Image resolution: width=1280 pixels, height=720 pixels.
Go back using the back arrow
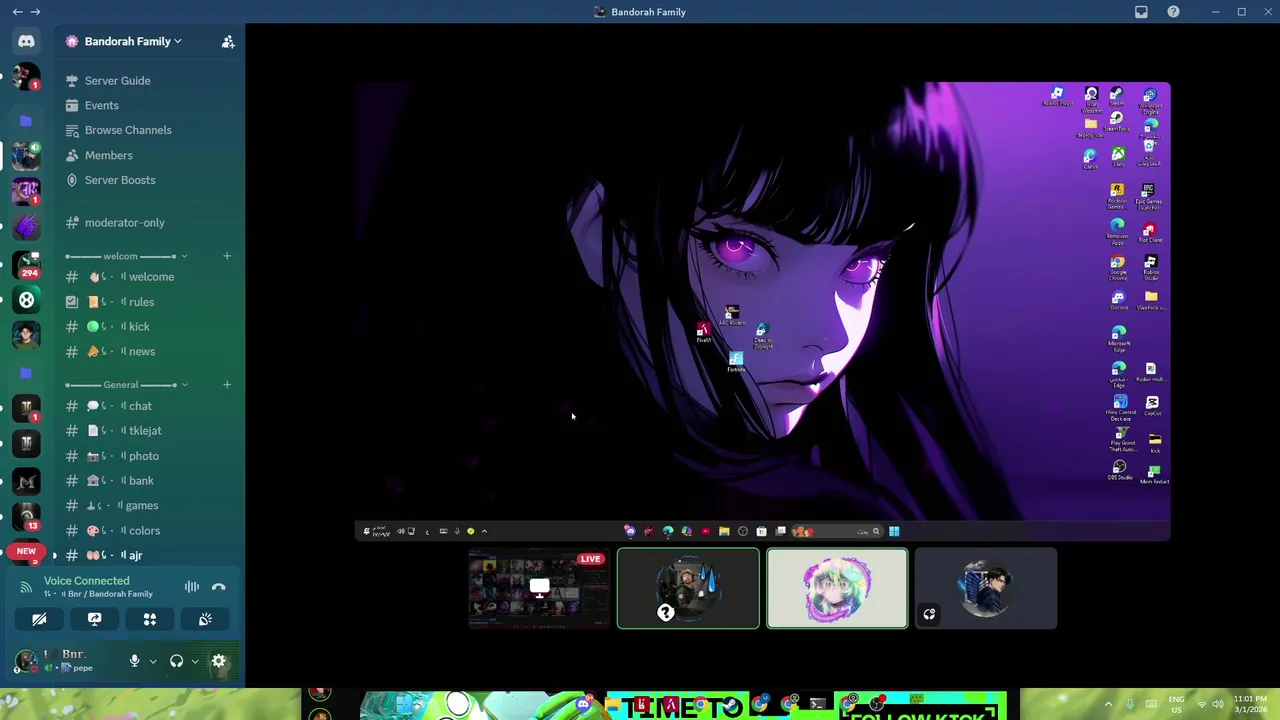tap(17, 12)
